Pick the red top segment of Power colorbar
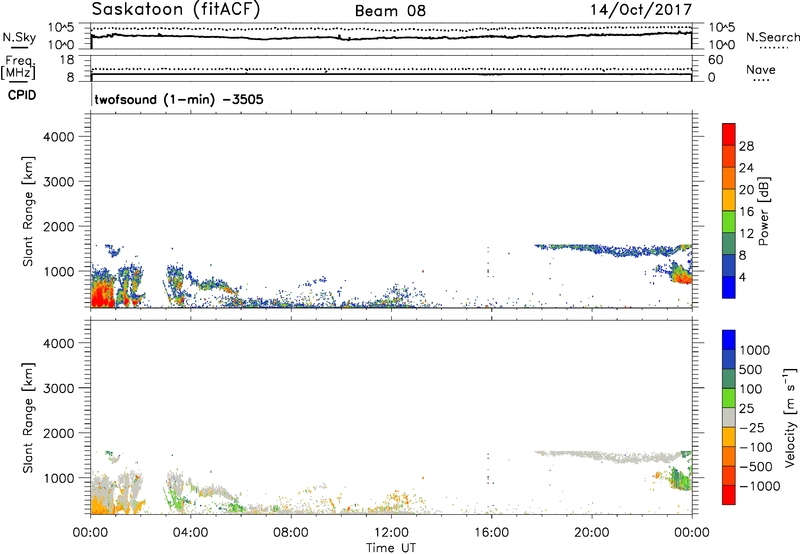Screen dimensions: 800x554 (729, 134)
